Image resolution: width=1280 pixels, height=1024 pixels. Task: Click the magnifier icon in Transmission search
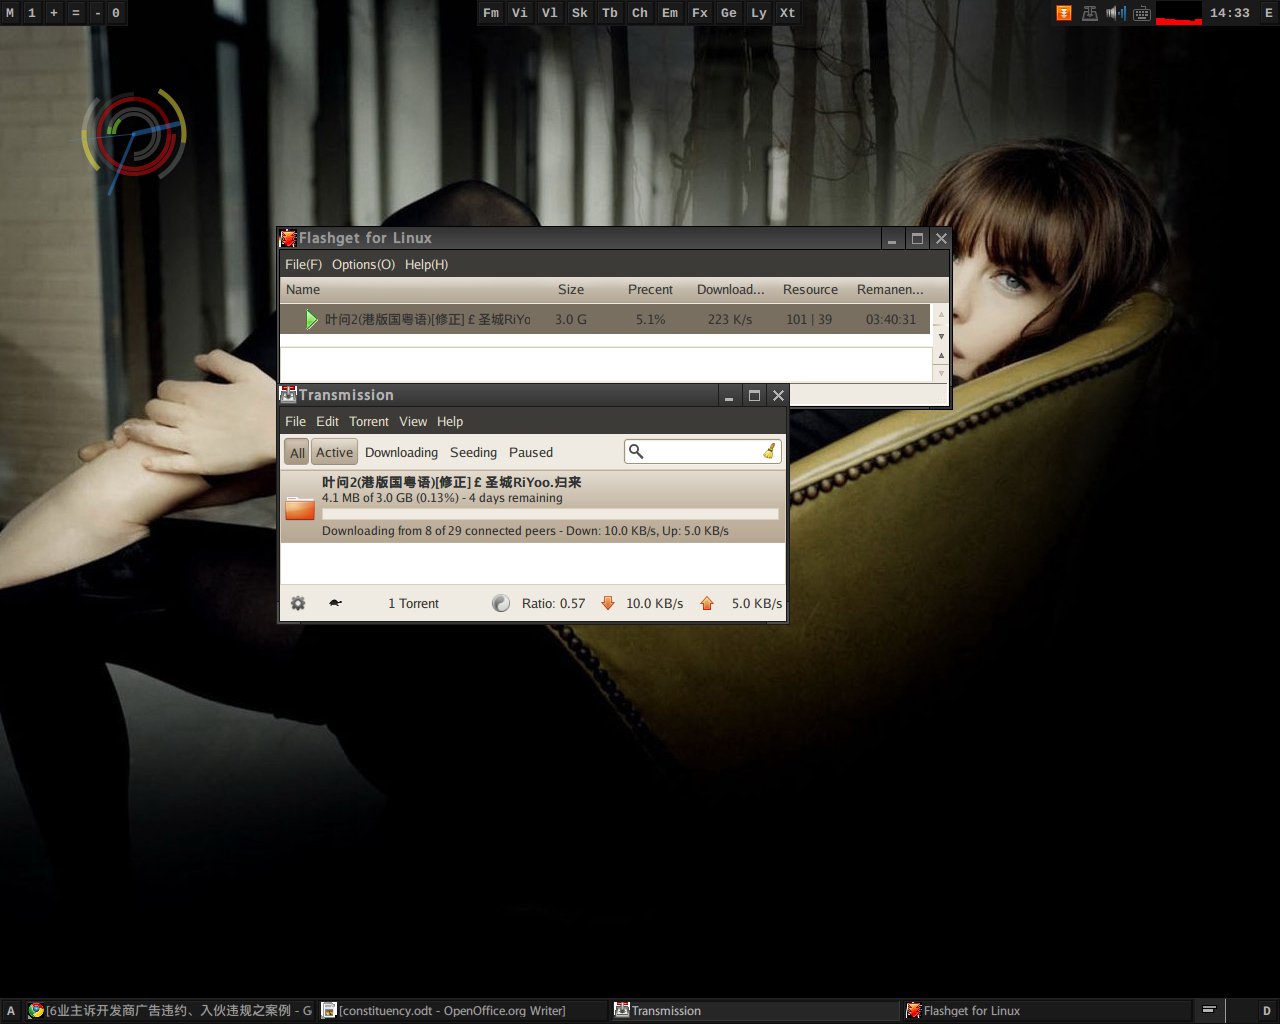[635, 451]
